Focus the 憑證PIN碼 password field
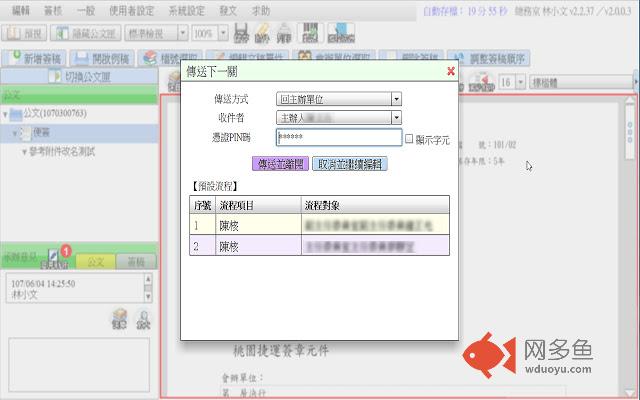The height and width of the screenshot is (400, 640). (339, 137)
